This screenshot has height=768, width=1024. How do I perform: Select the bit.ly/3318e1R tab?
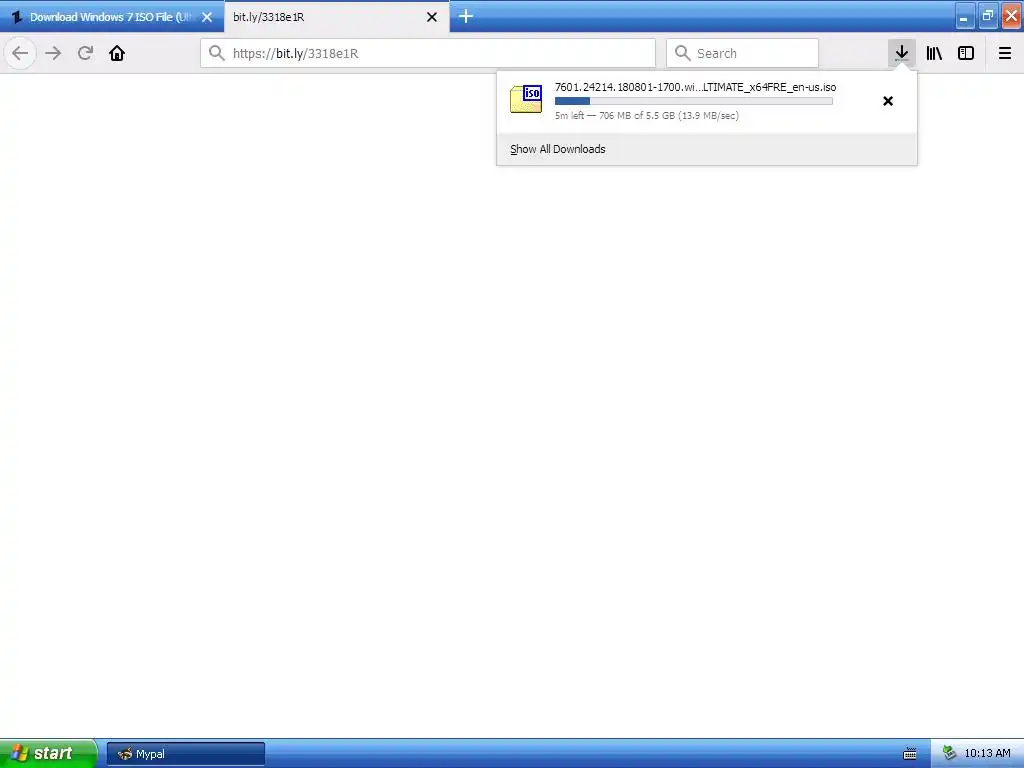click(x=336, y=17)
